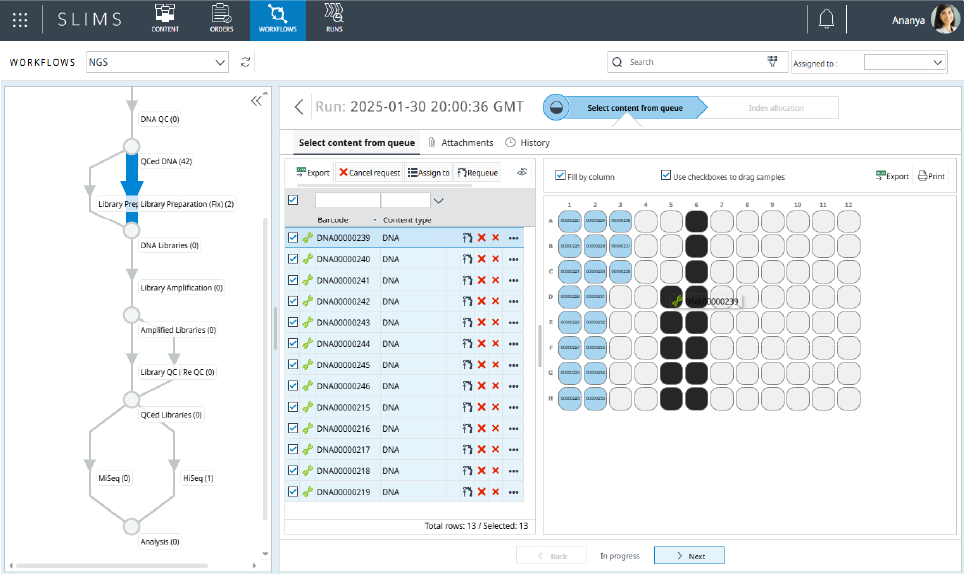The image size is (964, 588).
Task: Open the three-dots menu for DNA00000240
Action: pyautogui.click(x=513, y=259)
